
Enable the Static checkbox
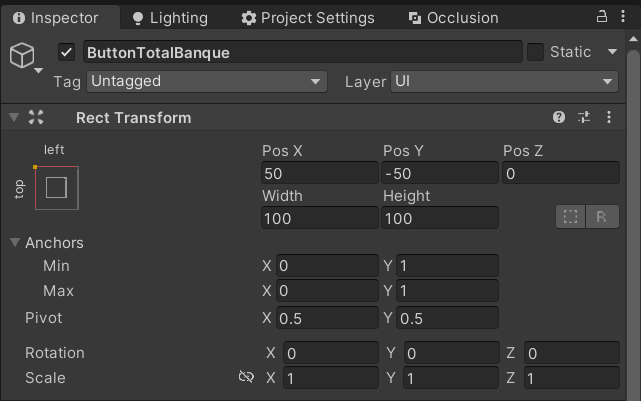click(535, 52)
